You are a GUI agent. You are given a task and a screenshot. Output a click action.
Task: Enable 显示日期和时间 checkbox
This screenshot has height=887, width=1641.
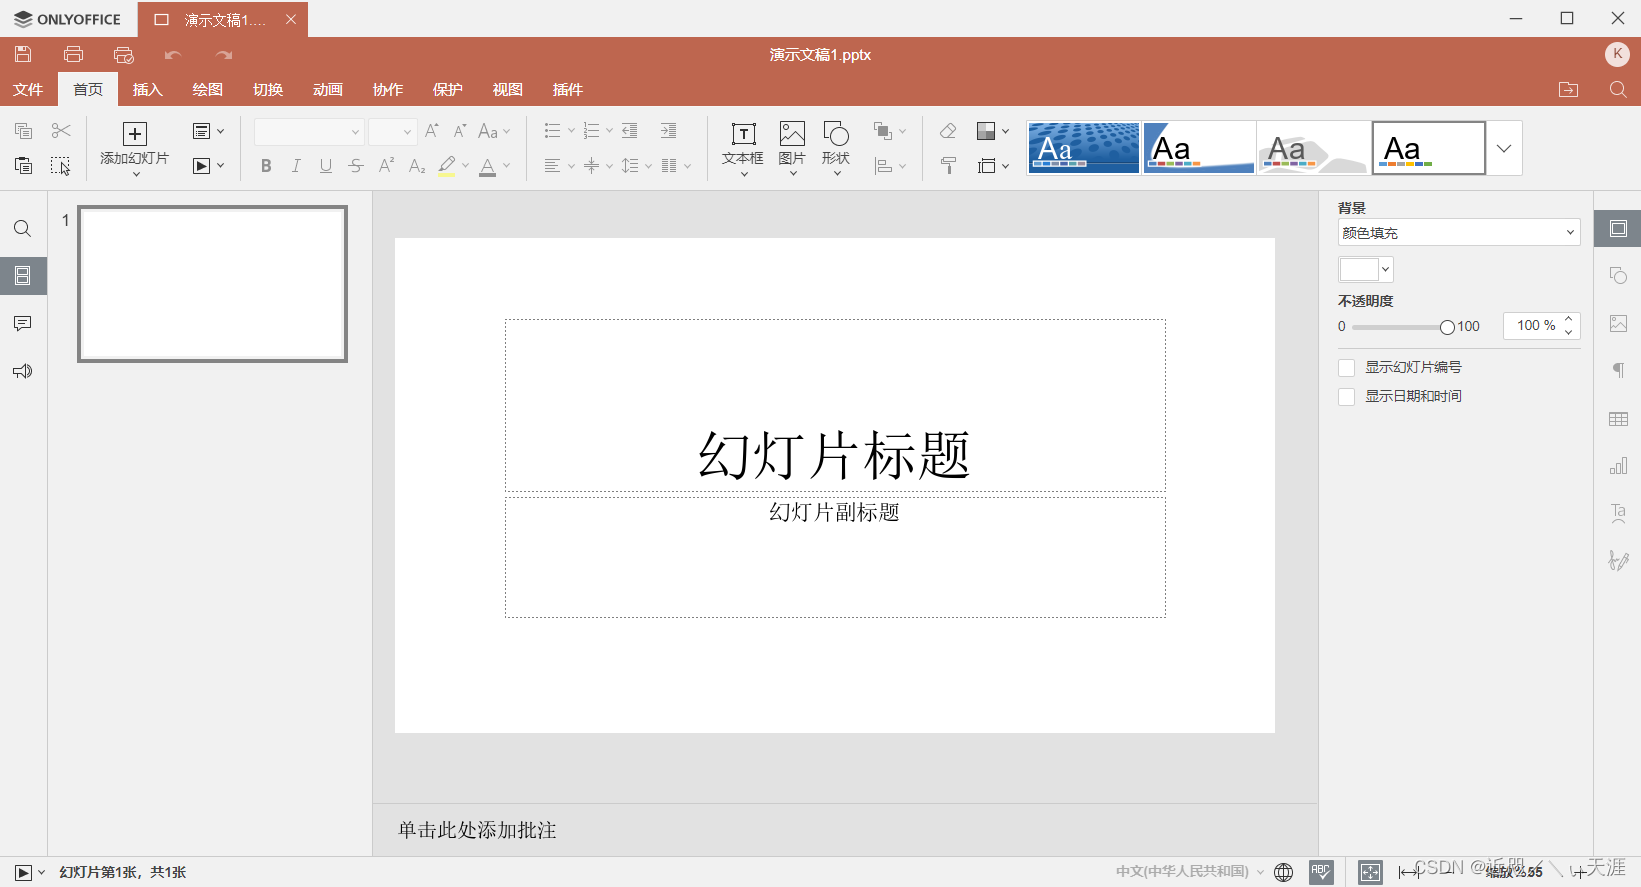coord(1347,397)
